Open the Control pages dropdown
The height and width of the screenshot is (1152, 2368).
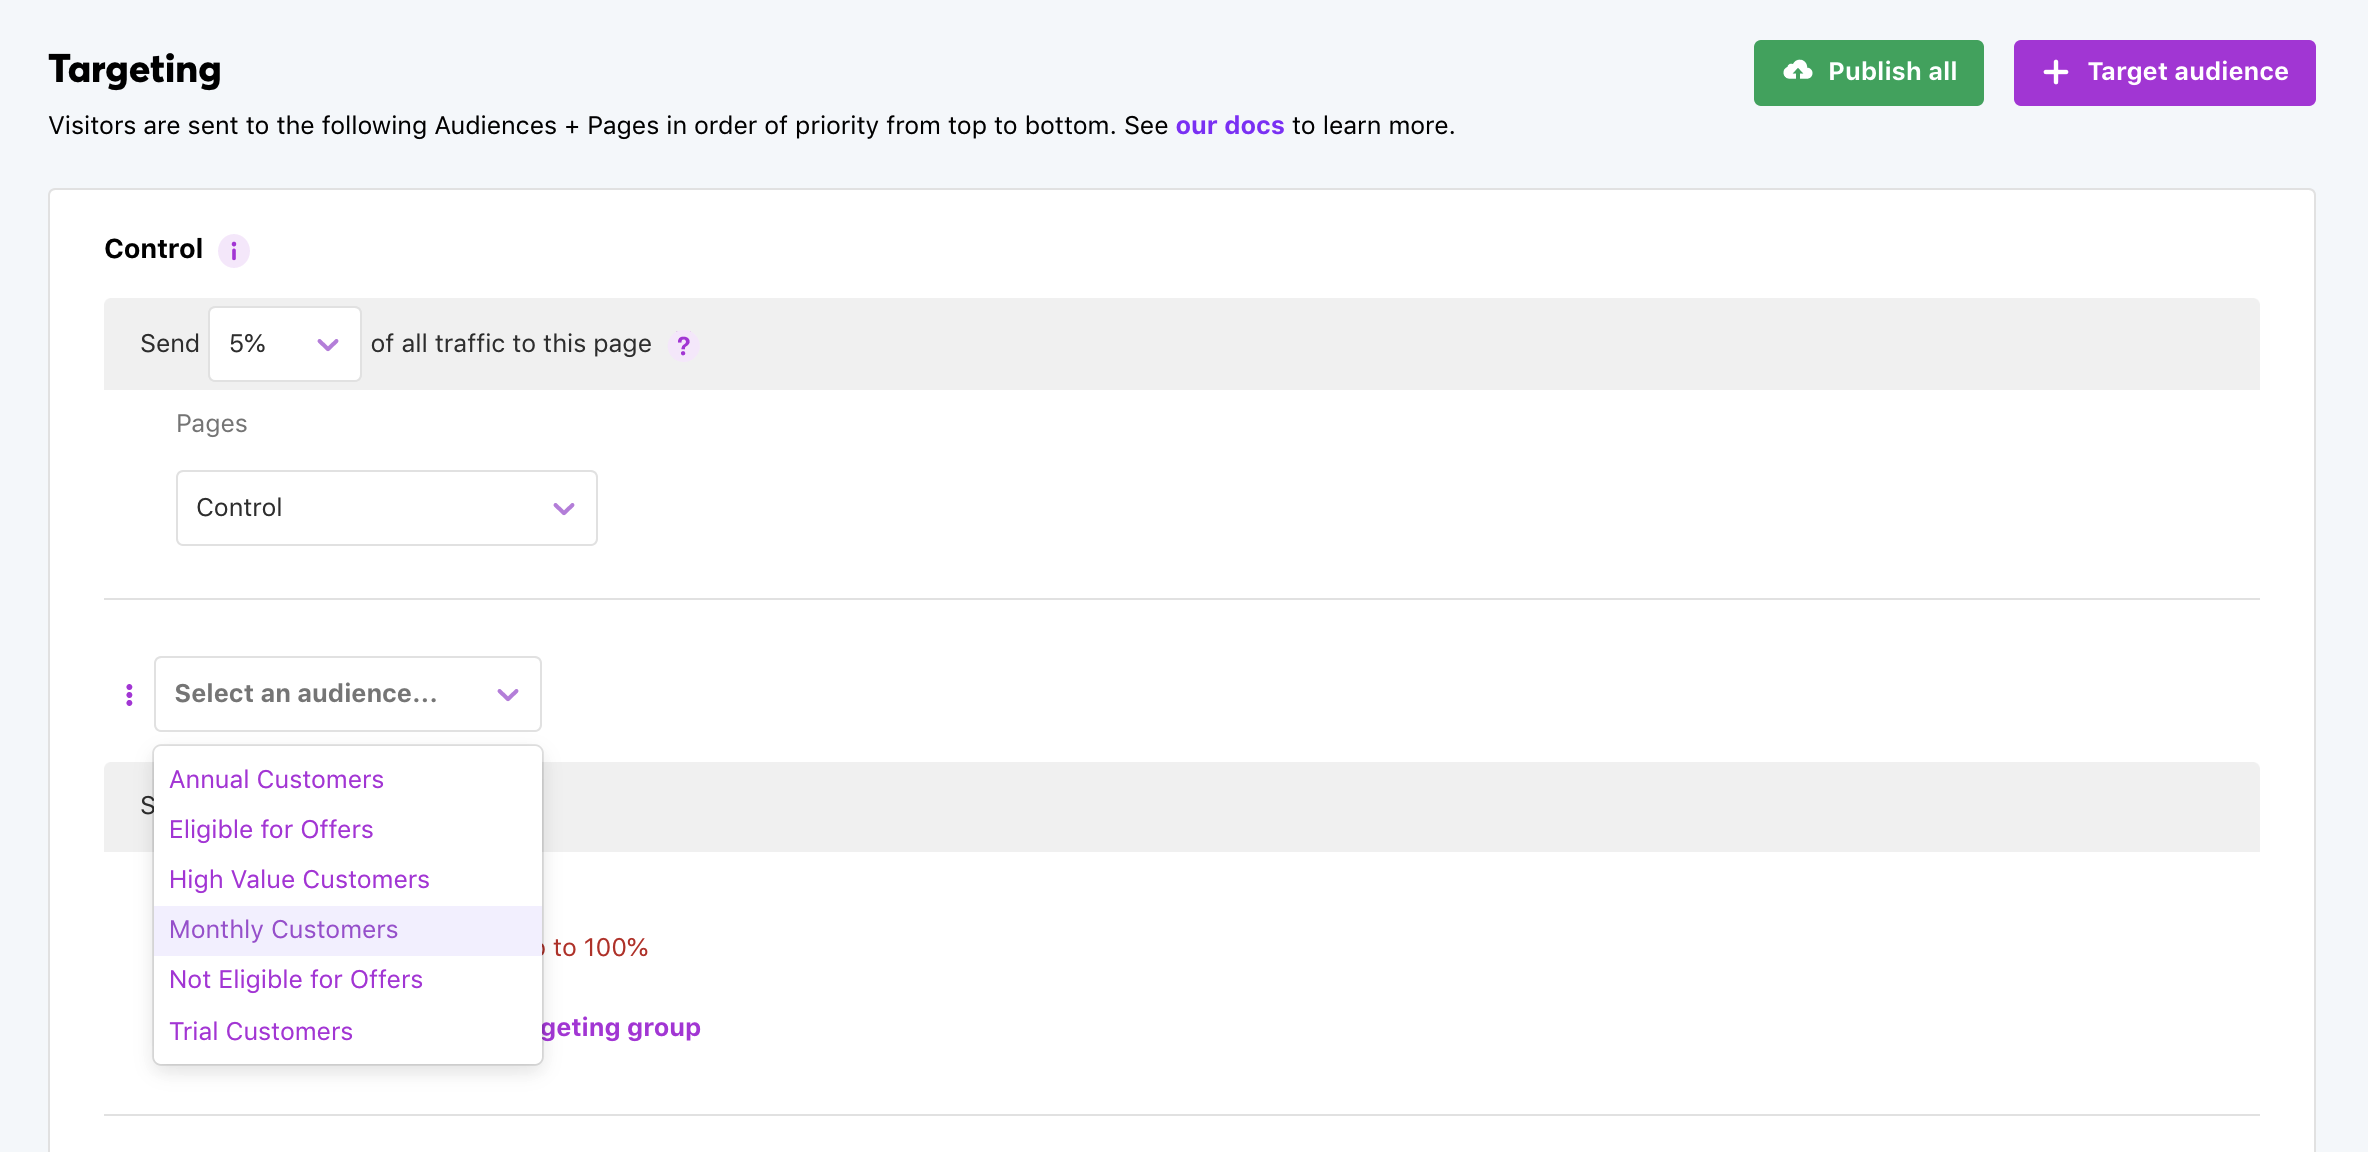[386, 508]
